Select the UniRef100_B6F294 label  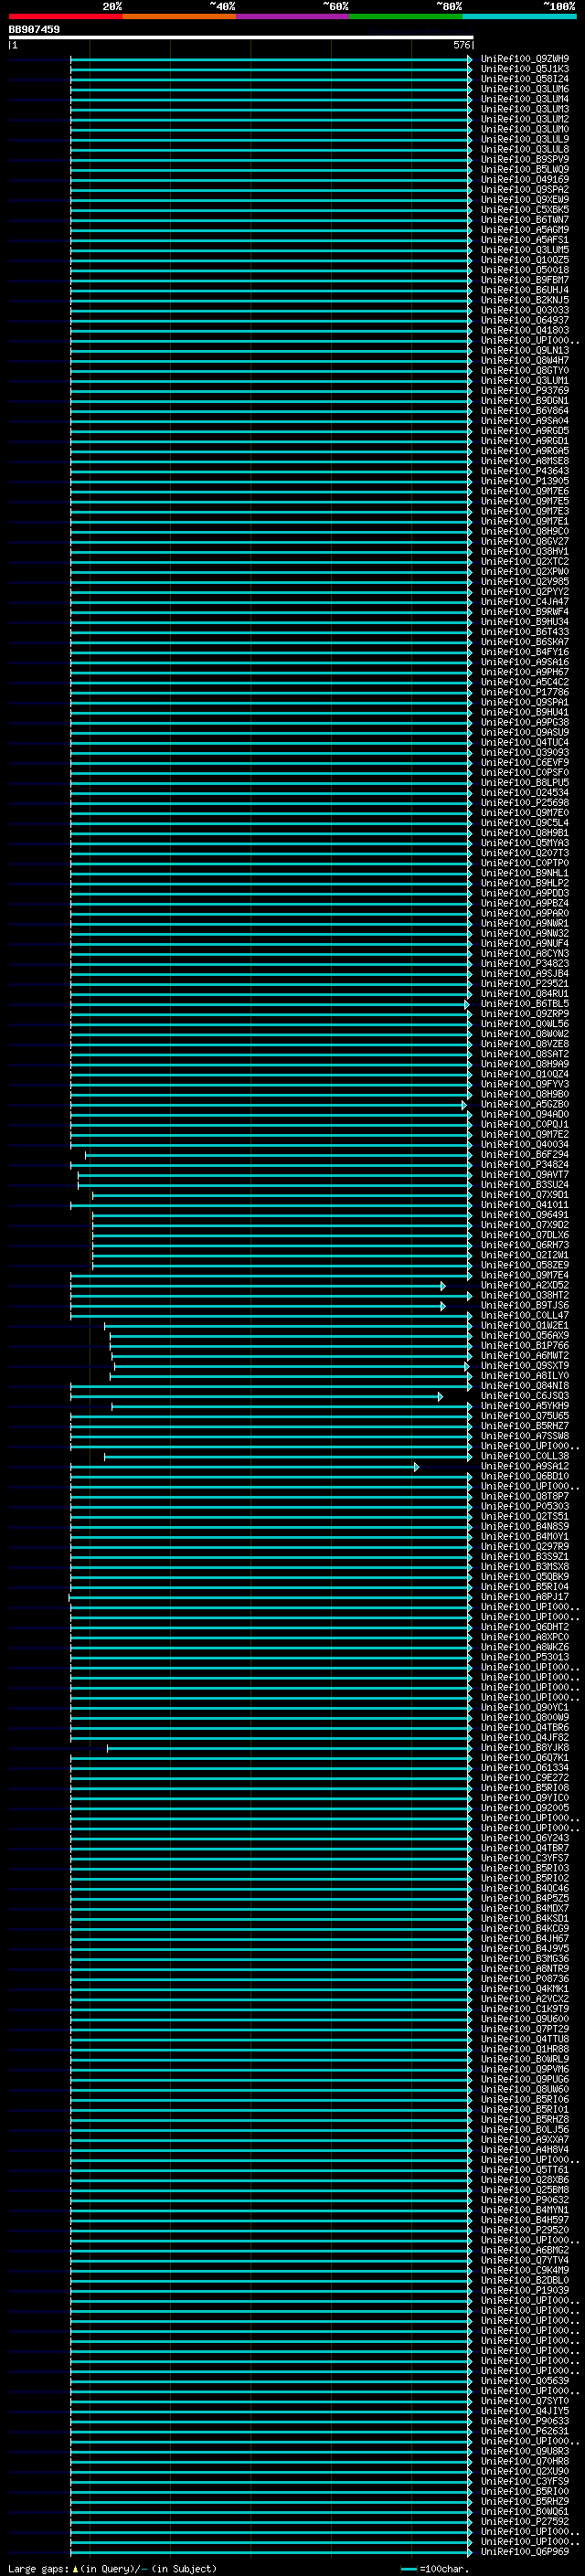tap(525, 1155)
